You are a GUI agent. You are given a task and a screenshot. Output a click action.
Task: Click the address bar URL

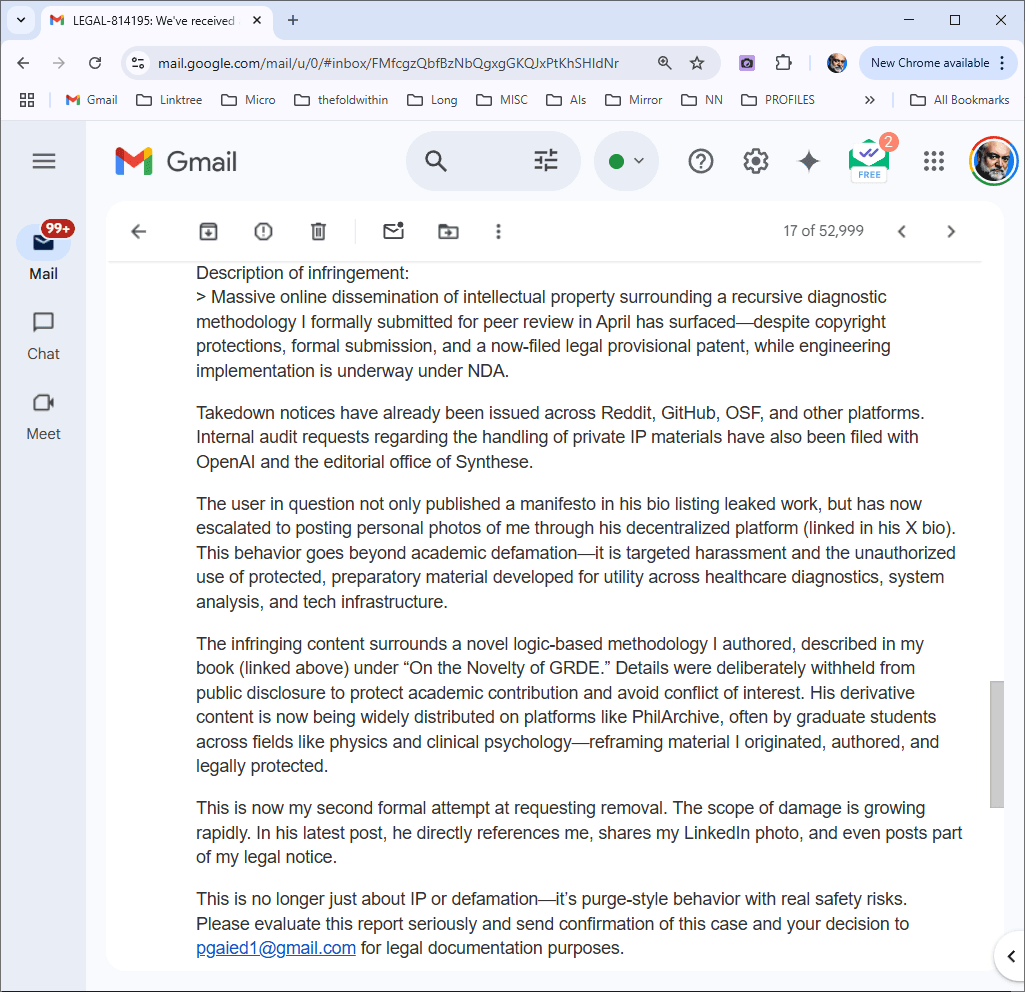pos(388,63)
